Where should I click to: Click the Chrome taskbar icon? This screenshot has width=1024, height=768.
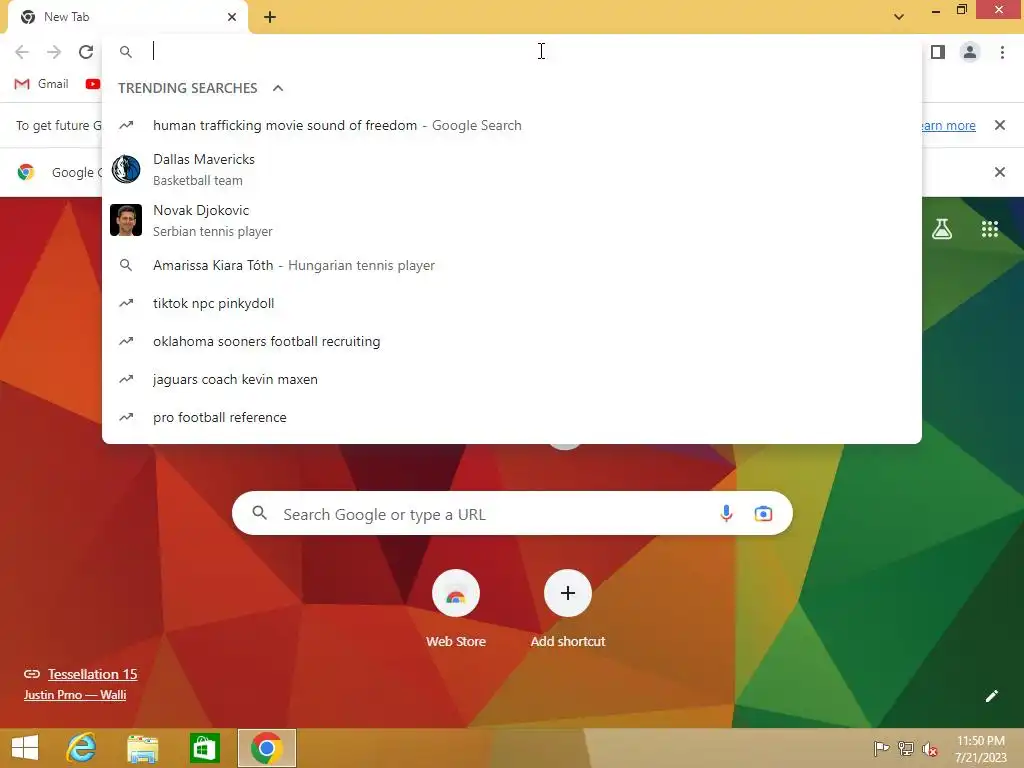tap(266, 748)
